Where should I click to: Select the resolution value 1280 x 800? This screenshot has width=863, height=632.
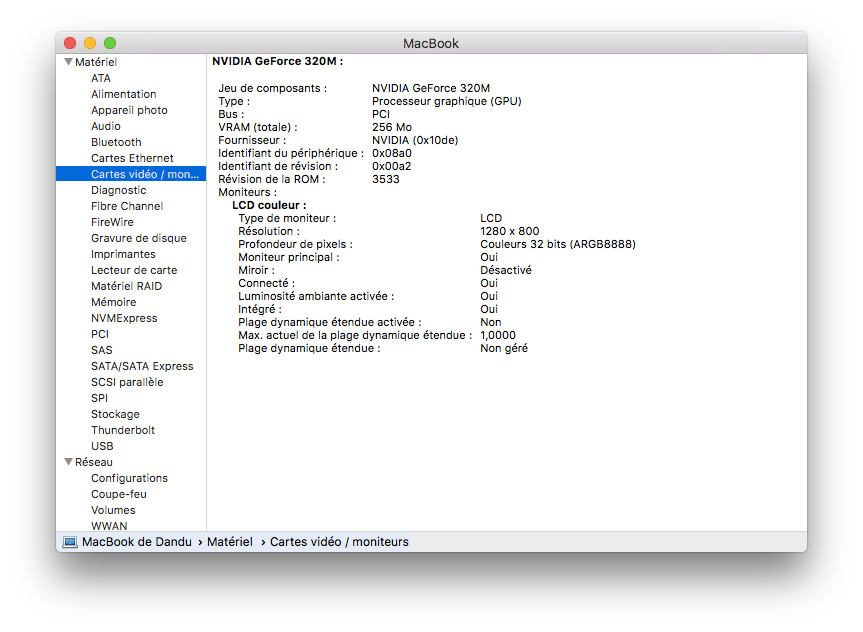(510, 231)
